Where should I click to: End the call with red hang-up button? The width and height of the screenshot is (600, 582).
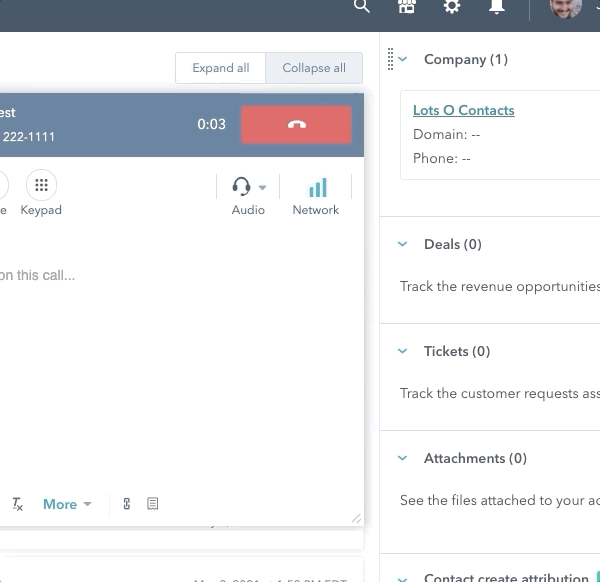(x=296, y=125)
